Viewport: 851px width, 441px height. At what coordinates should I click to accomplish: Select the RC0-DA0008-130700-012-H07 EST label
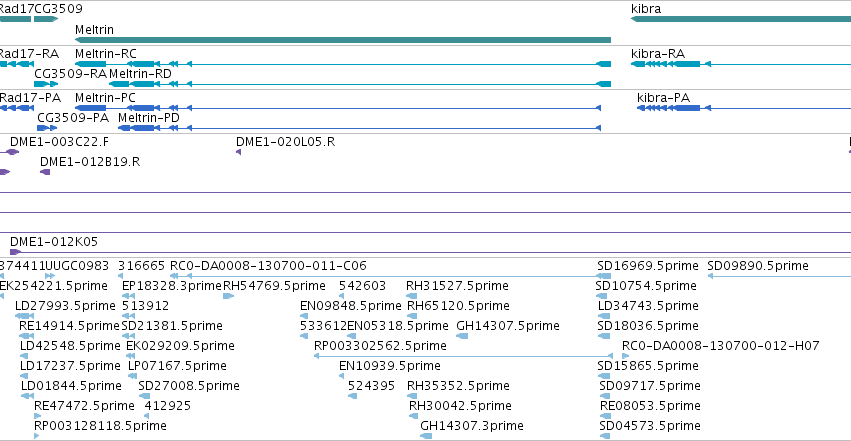[721, 346]
